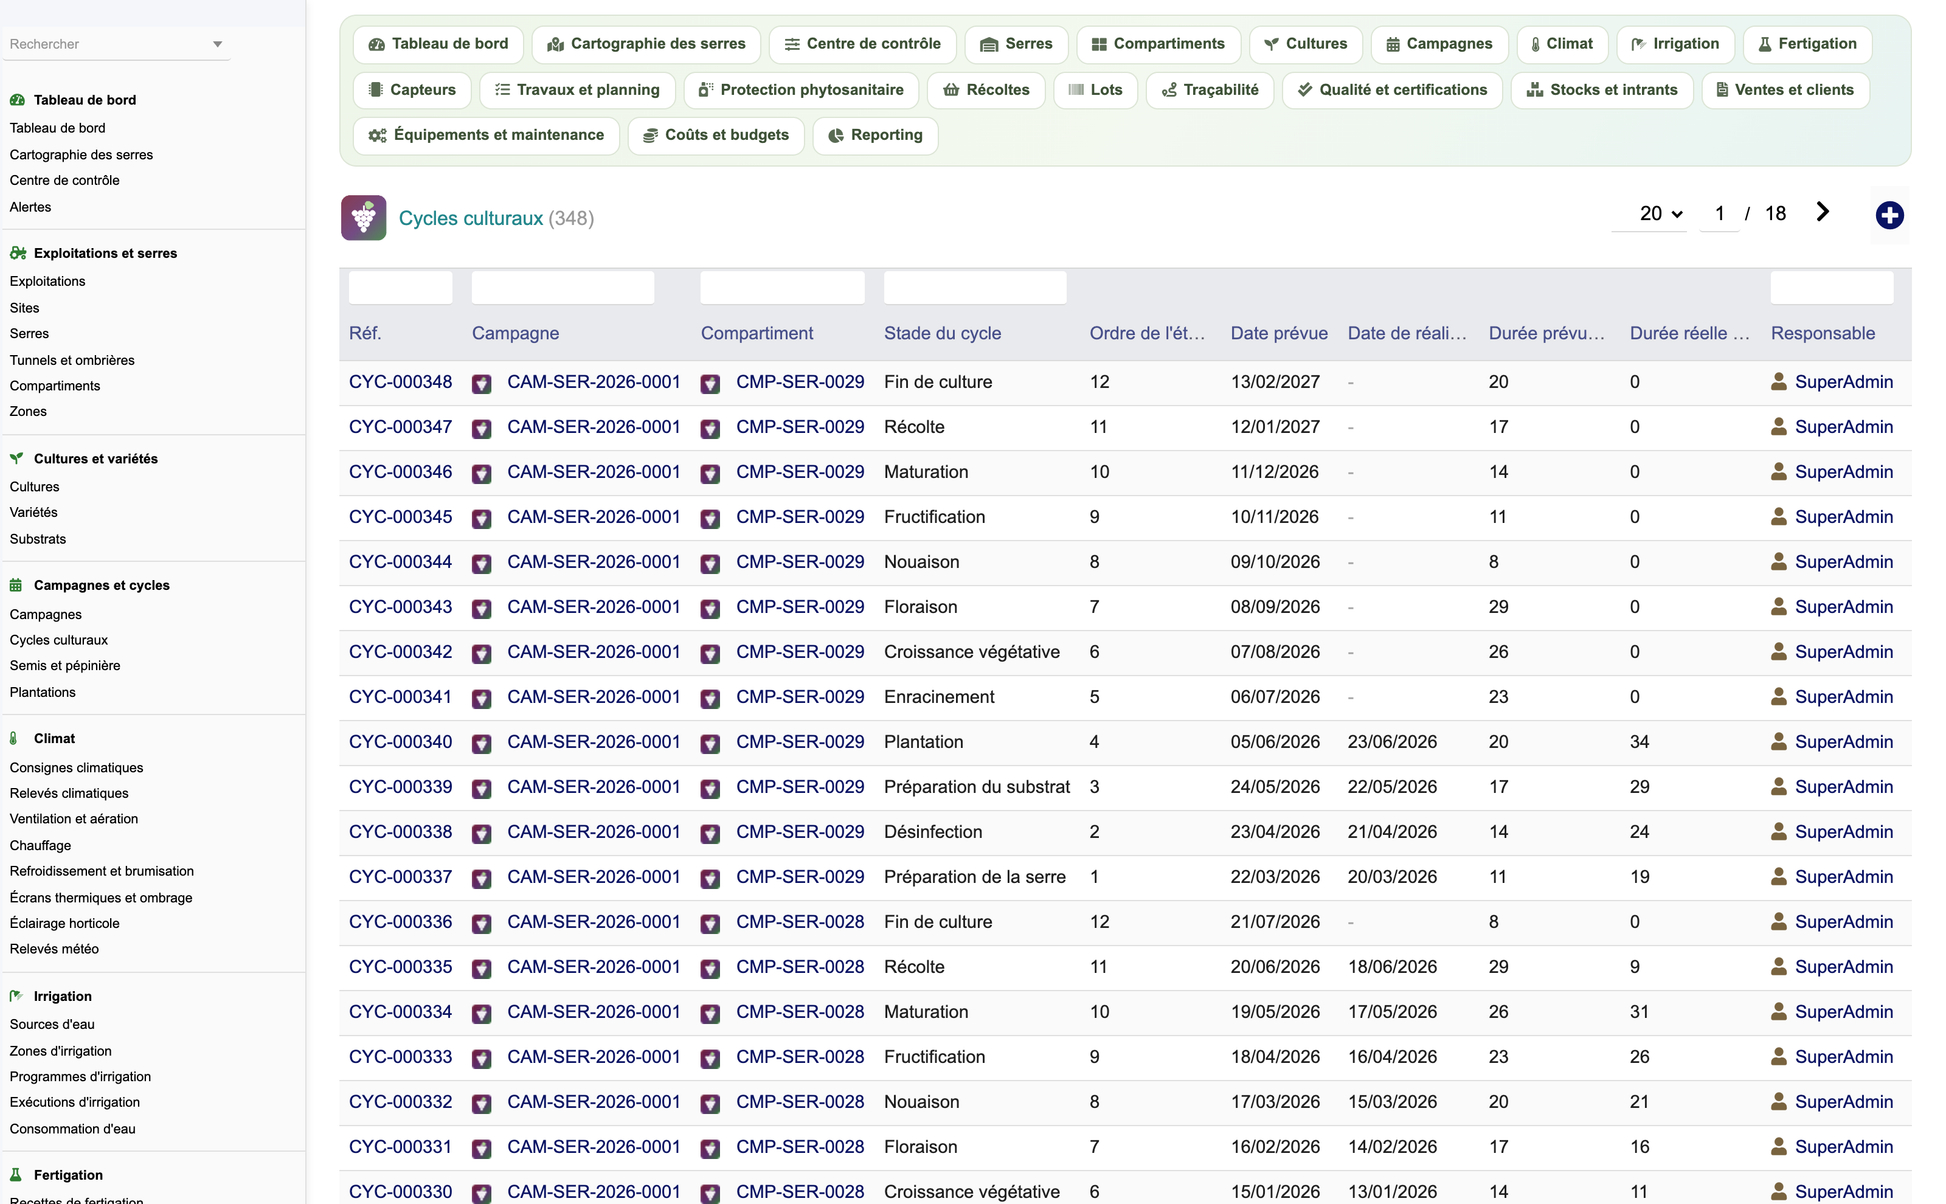This screenshot has height=1204, width=1946.
Task: Click the Responsable column filter field
Action: click(1832, 287)
